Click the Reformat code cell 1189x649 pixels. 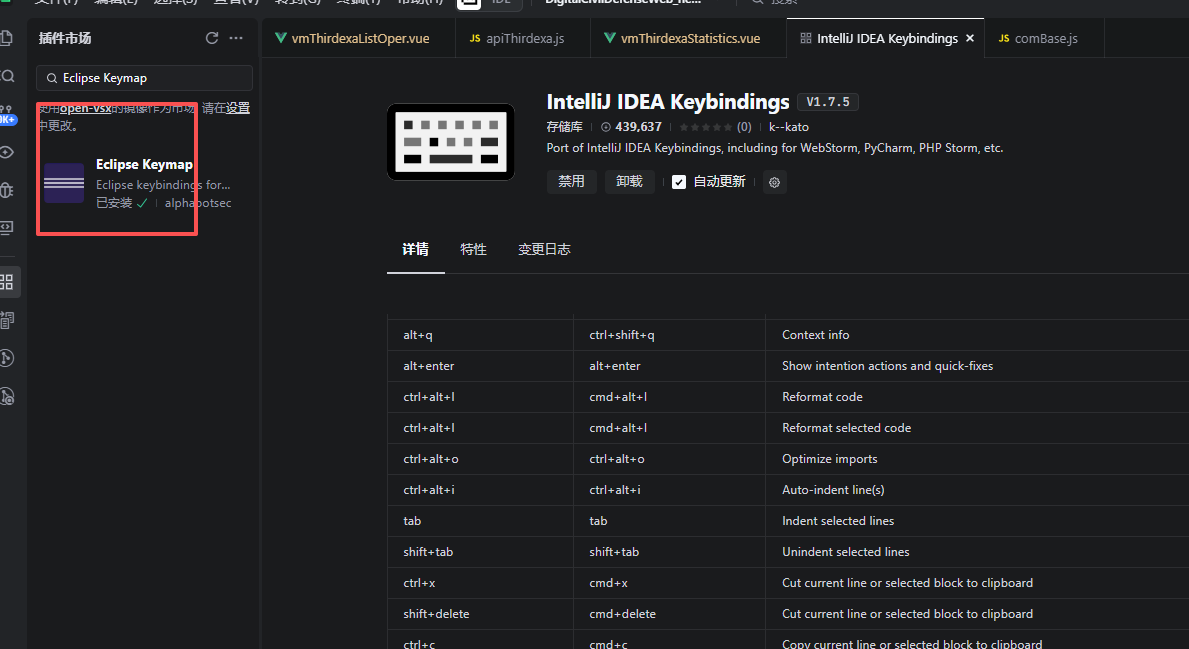click(977, 397)
